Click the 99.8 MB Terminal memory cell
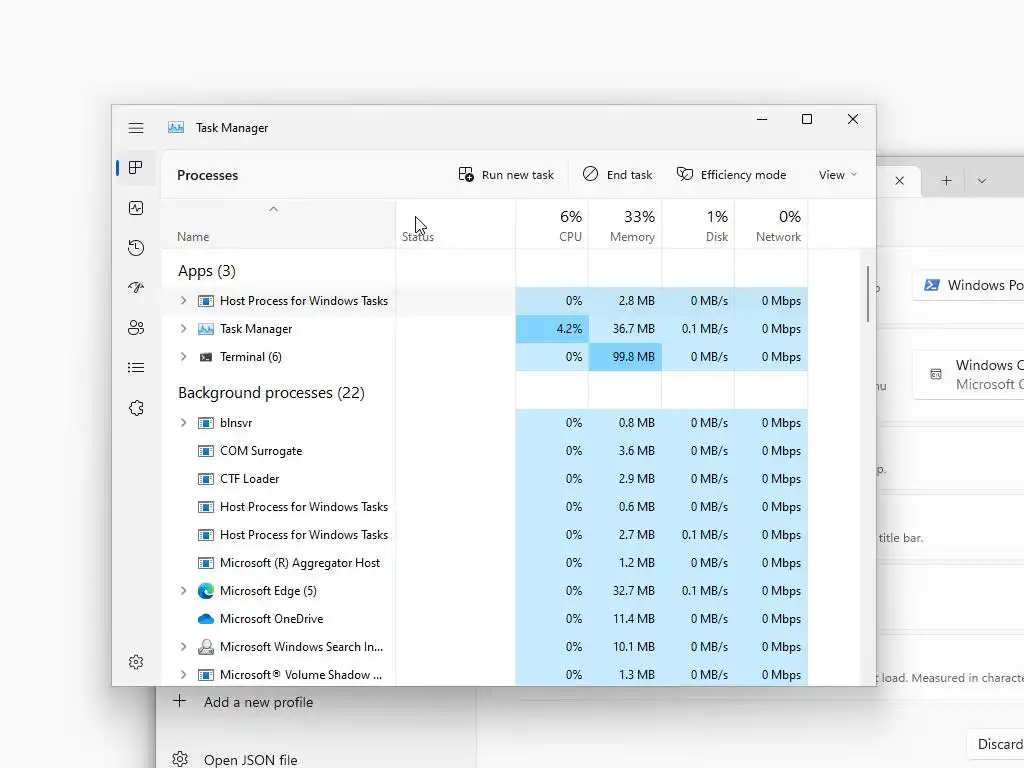This screenshot has width=1024, height=768. point(626,357)
